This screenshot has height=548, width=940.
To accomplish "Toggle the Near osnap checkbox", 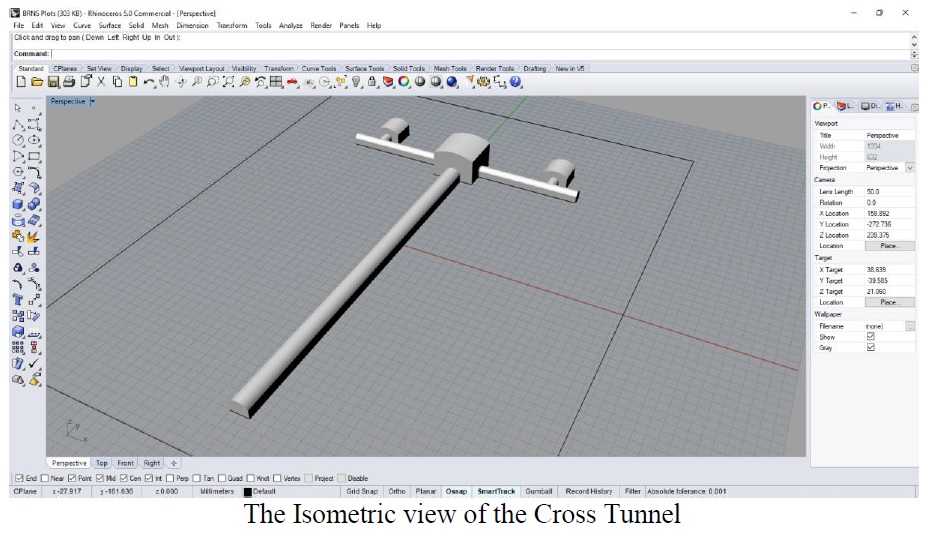I will click(x=45, y=478).
